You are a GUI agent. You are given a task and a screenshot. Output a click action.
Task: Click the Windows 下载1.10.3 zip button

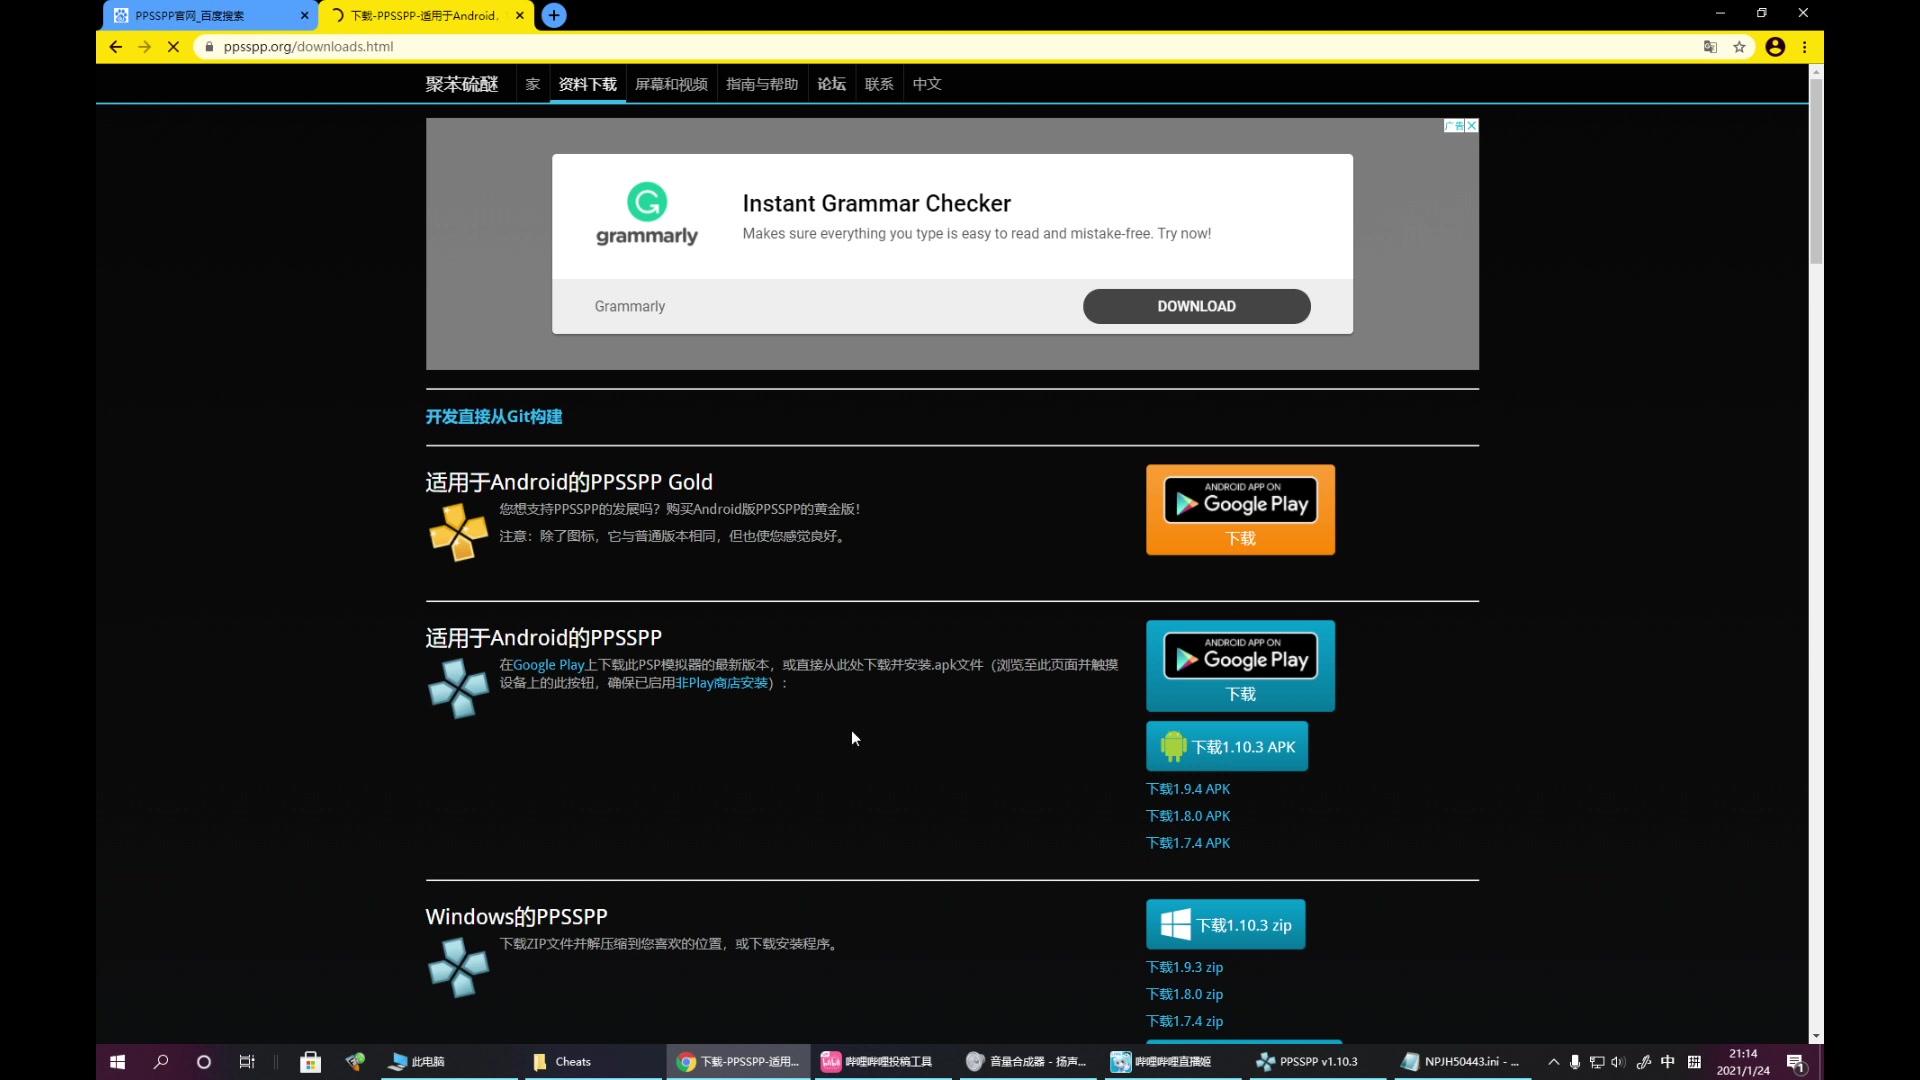pyautogui.click(x=1226, y=925)
